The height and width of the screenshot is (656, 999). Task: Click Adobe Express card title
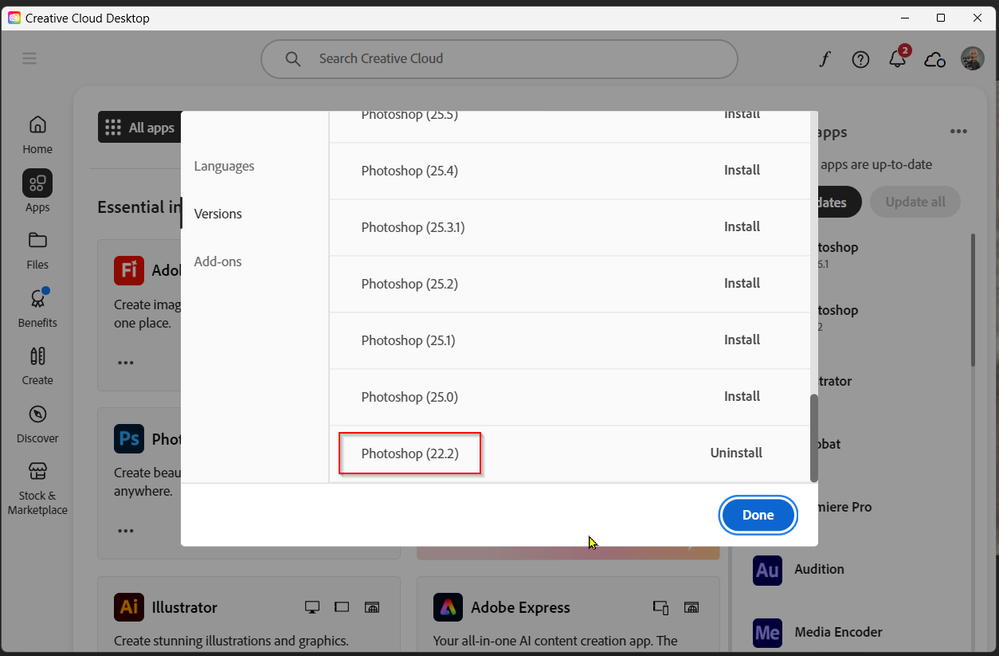tap(521, 608)
